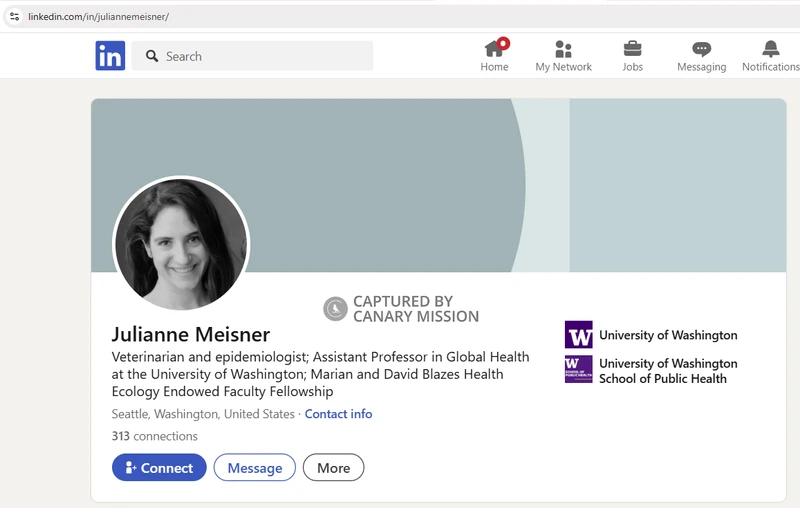Click the Connect button
Screen dimensions: 800x508
159,467
